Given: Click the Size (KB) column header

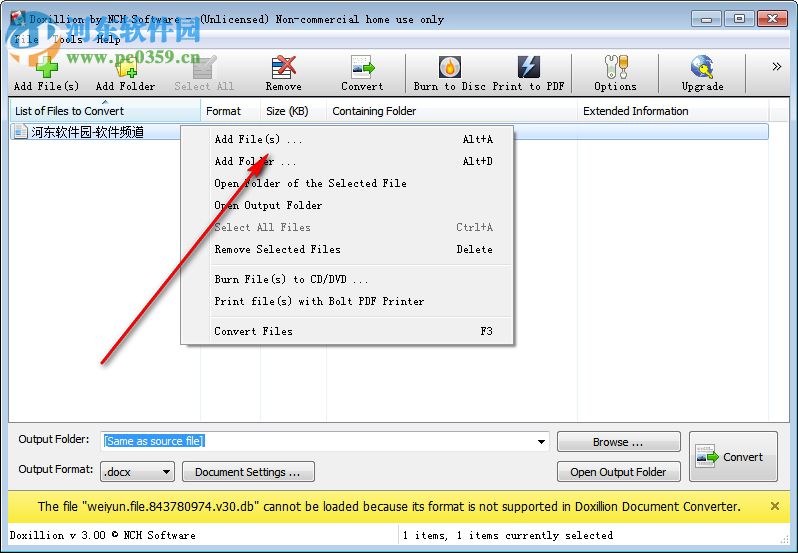Looking at the screenshot, I should click(294, 110).
